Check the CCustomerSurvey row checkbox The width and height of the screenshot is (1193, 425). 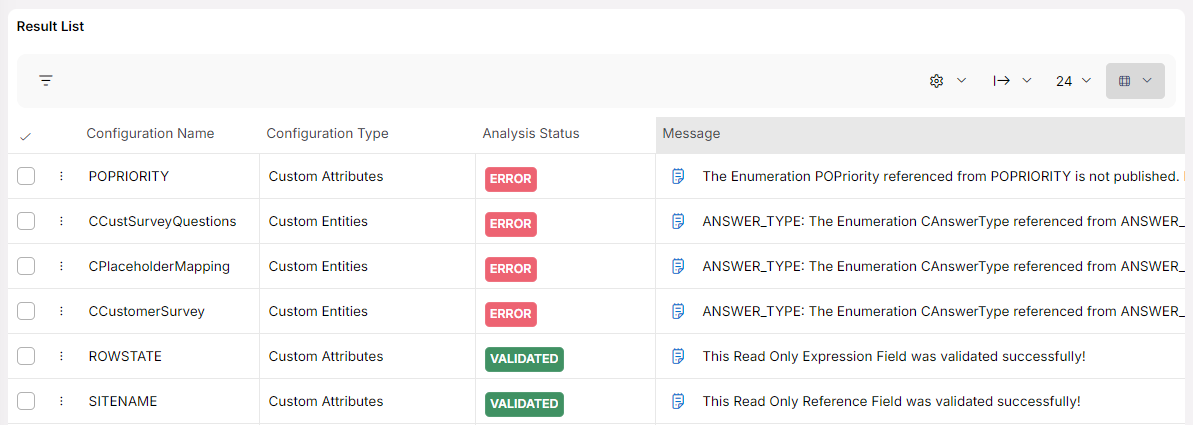click(26, 311)
